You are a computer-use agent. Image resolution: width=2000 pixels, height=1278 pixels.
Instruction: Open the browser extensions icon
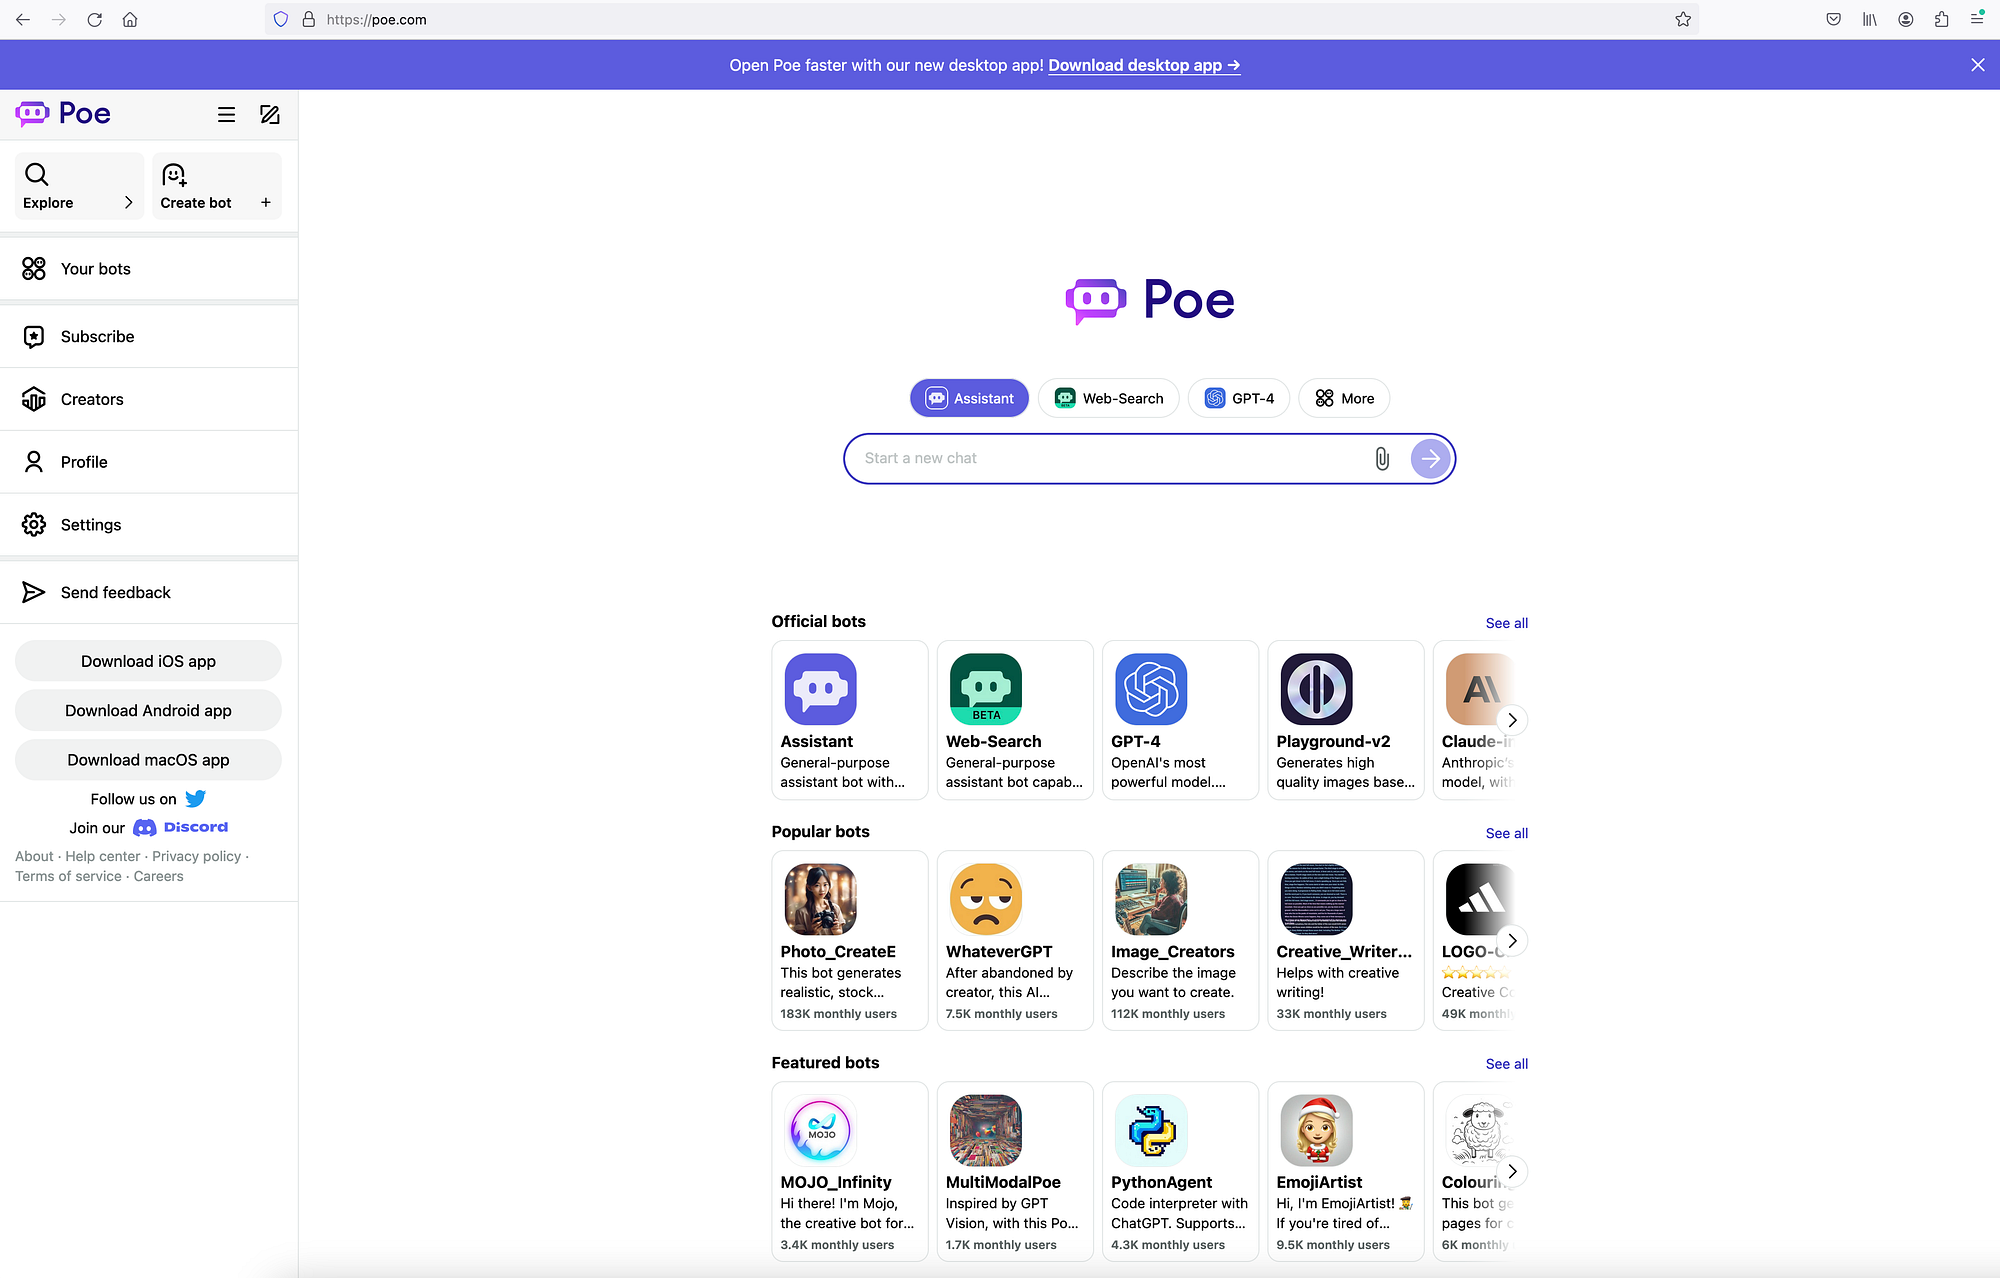coord(1941,19)
